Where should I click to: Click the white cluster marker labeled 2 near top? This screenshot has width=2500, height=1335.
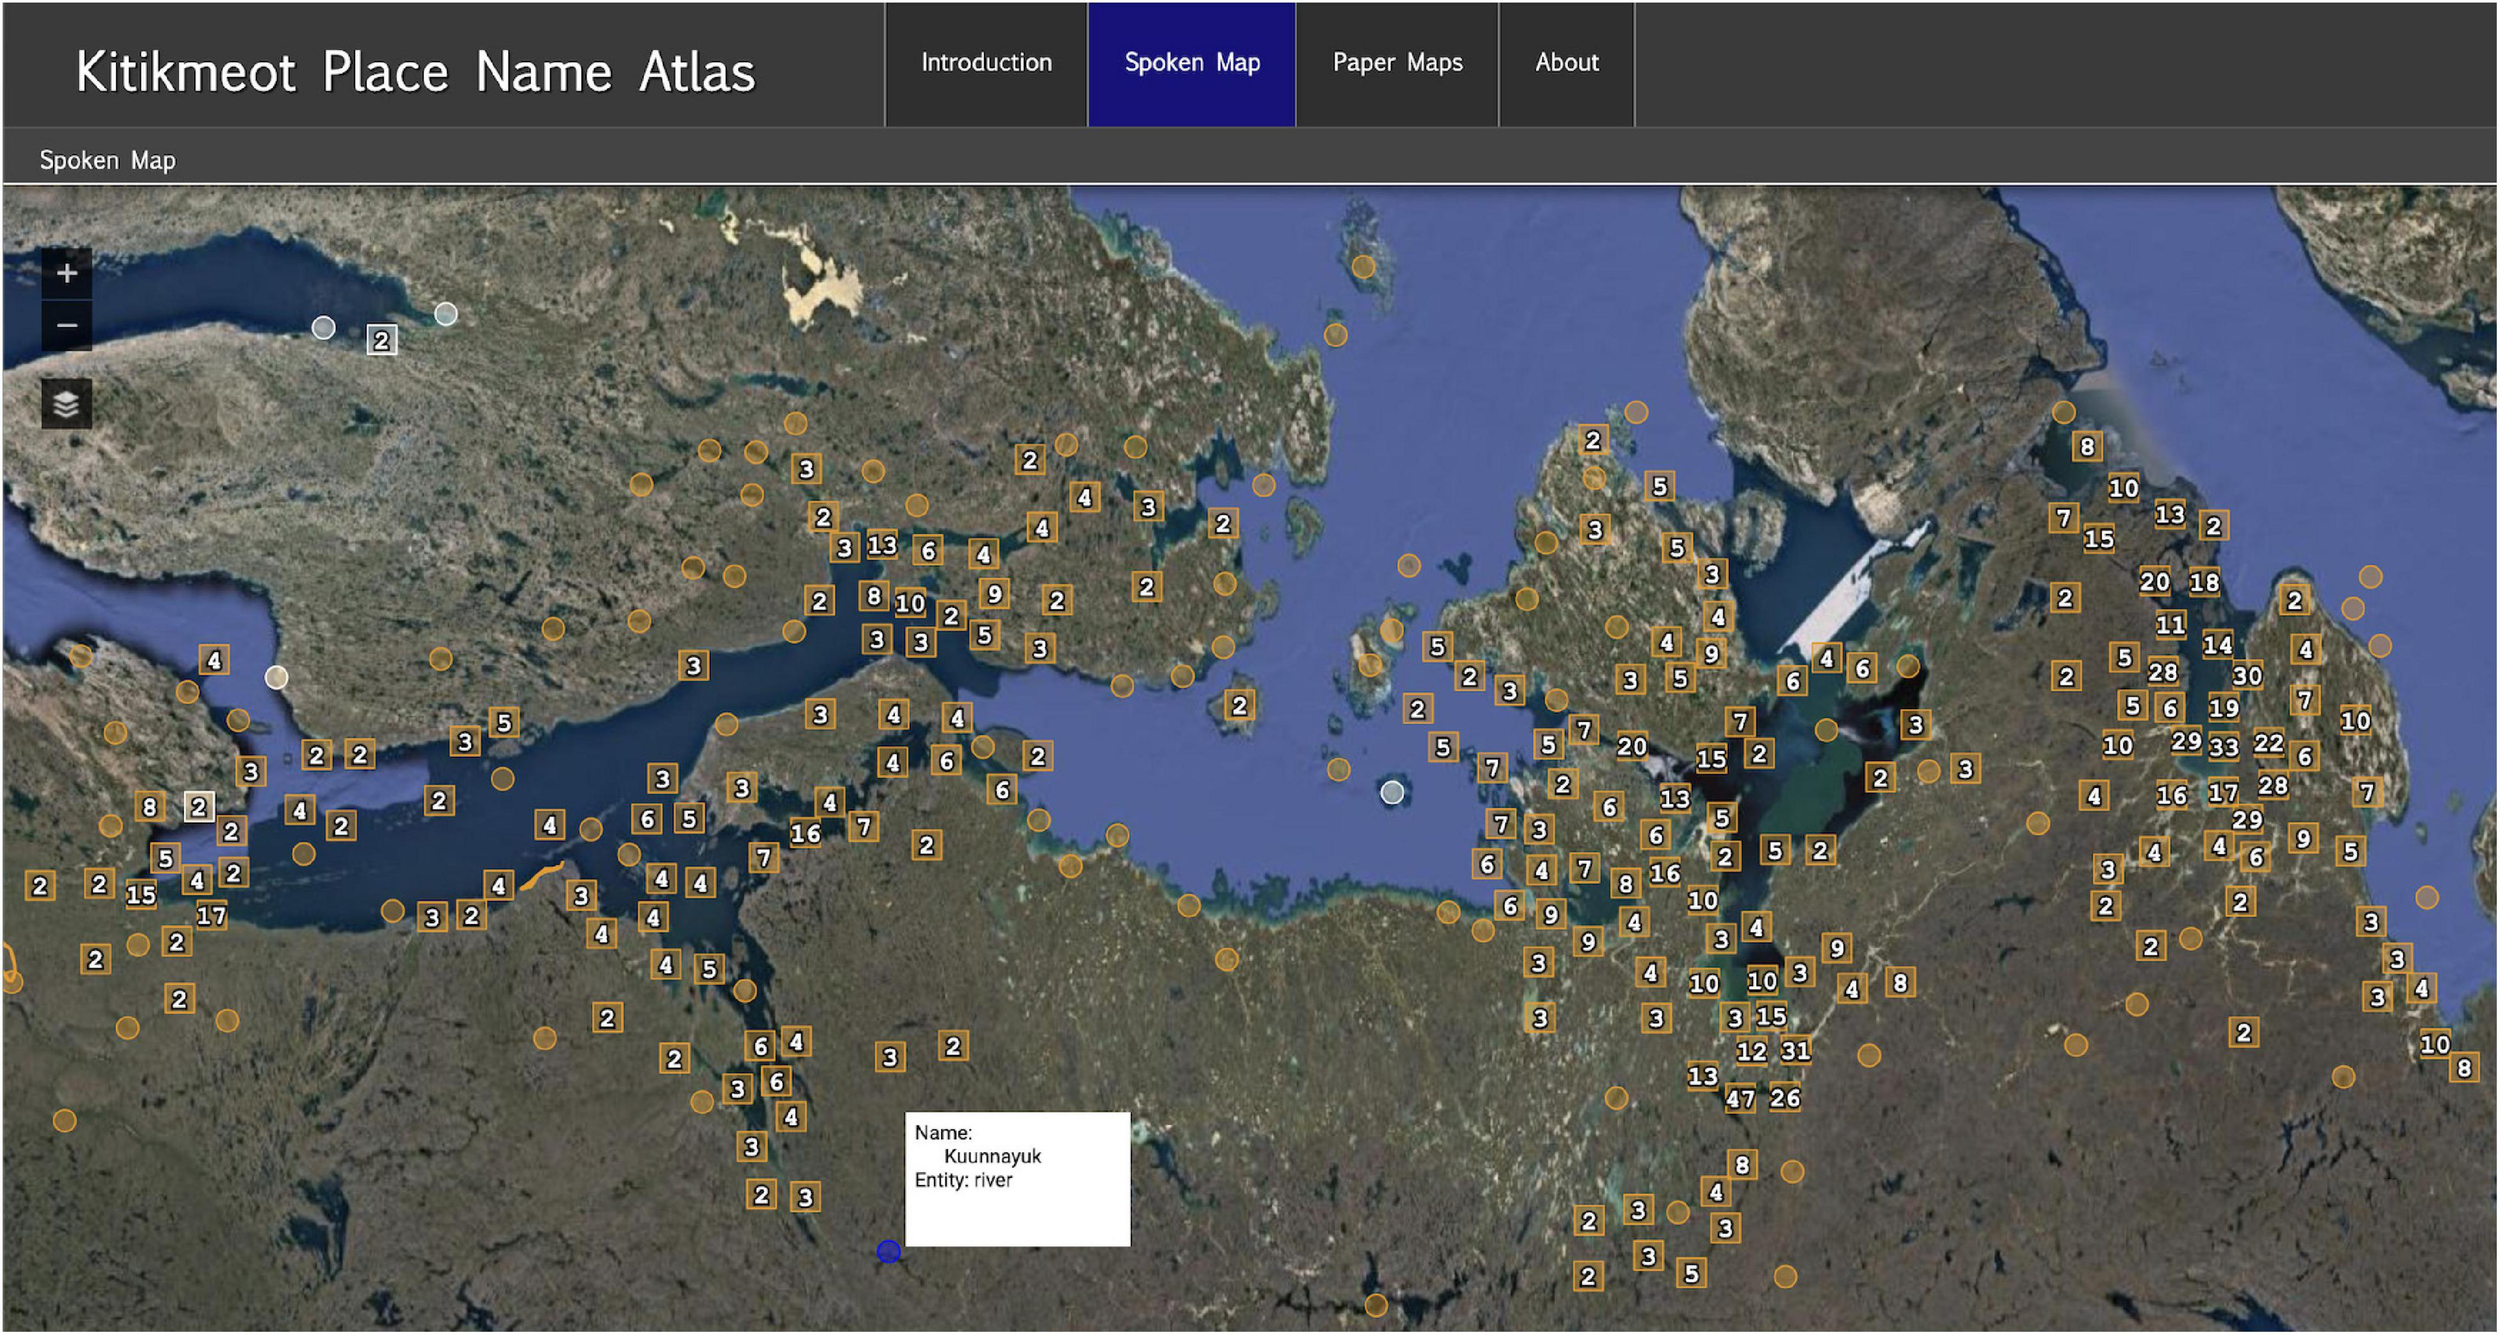click(x=381, y=340)
